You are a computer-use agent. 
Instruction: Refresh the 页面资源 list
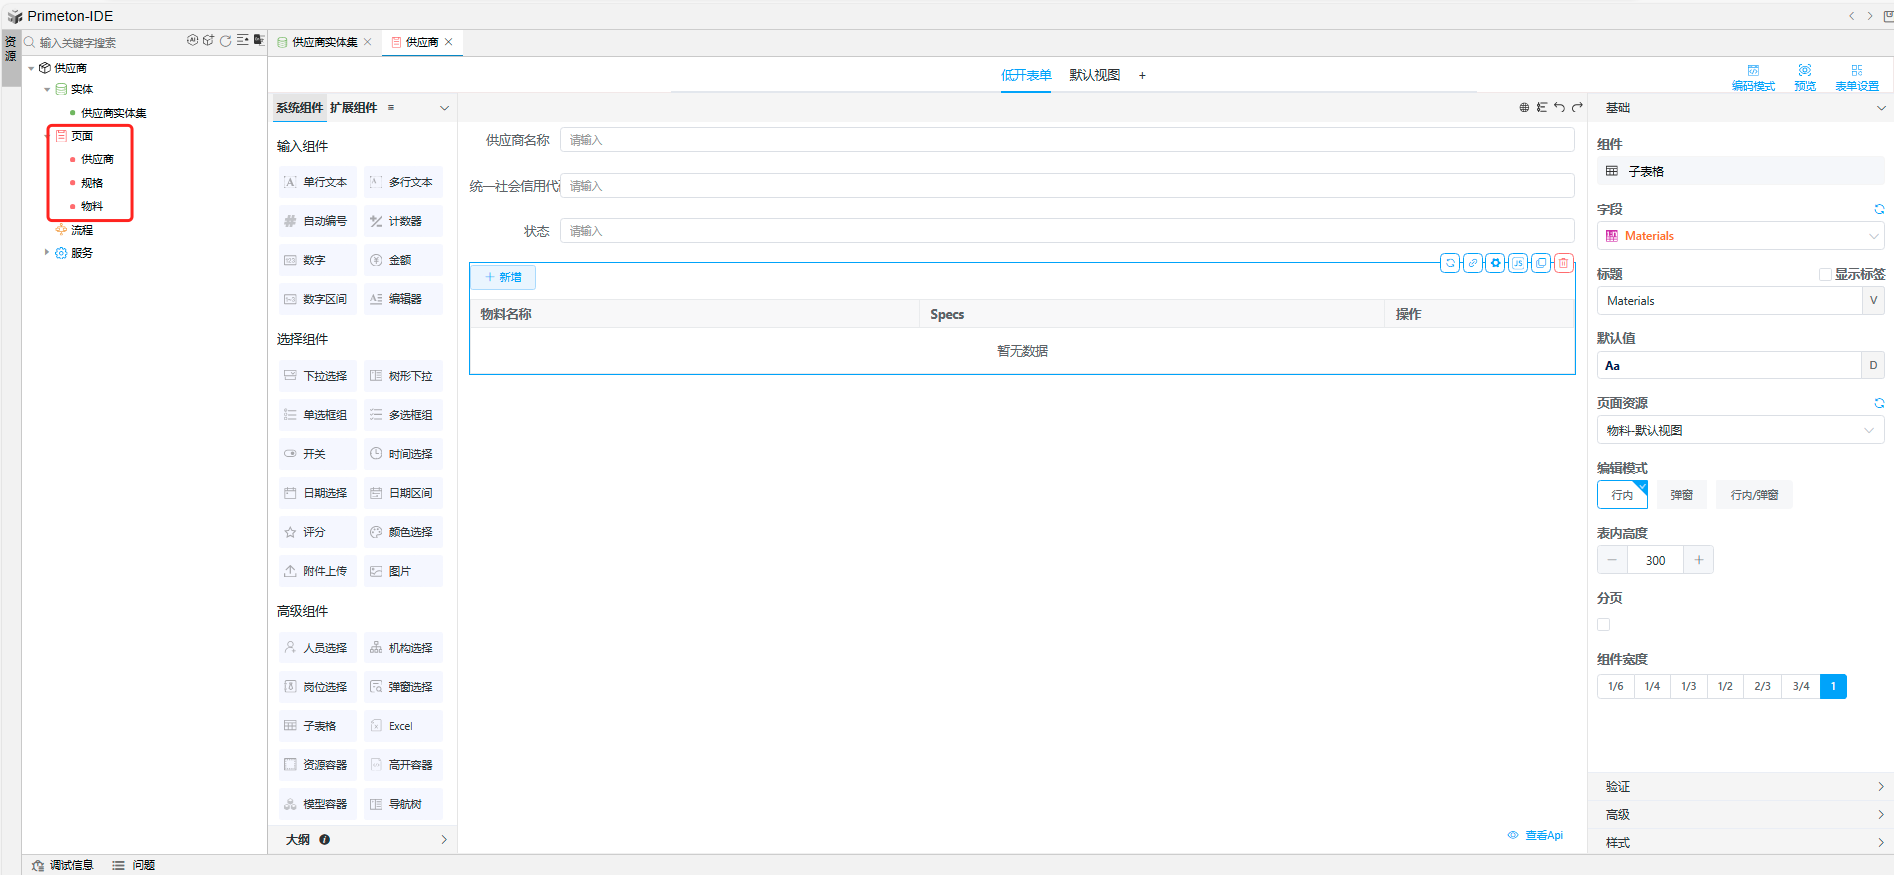tap(1879, 403)
